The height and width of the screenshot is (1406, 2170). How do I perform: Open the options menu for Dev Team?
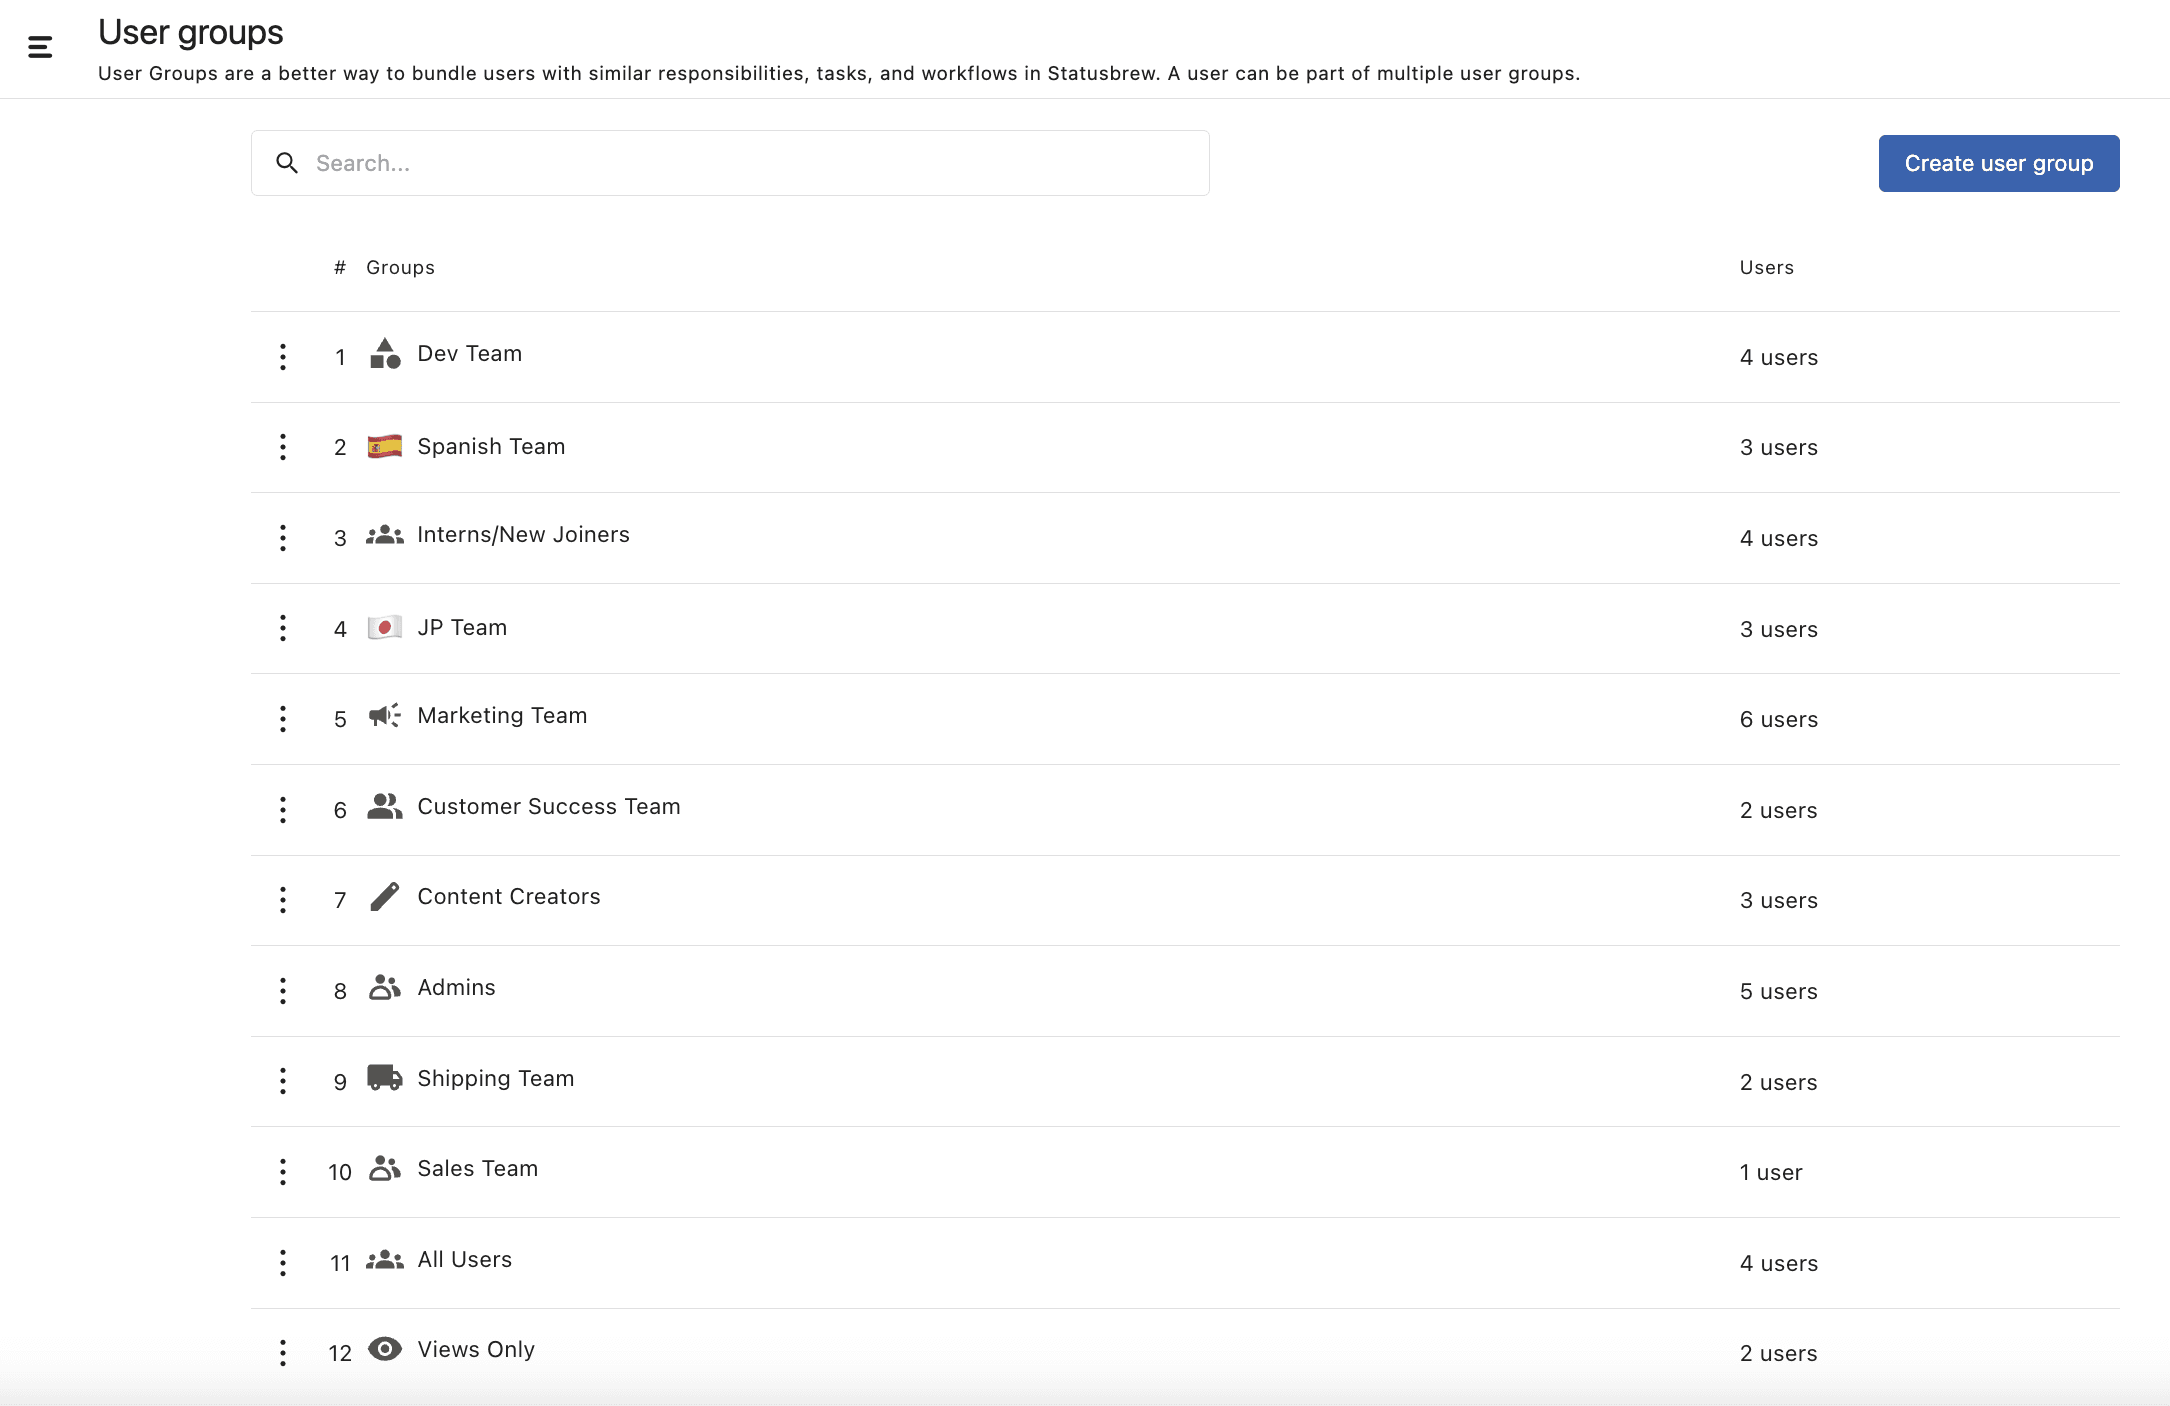[x=283, y=357]
